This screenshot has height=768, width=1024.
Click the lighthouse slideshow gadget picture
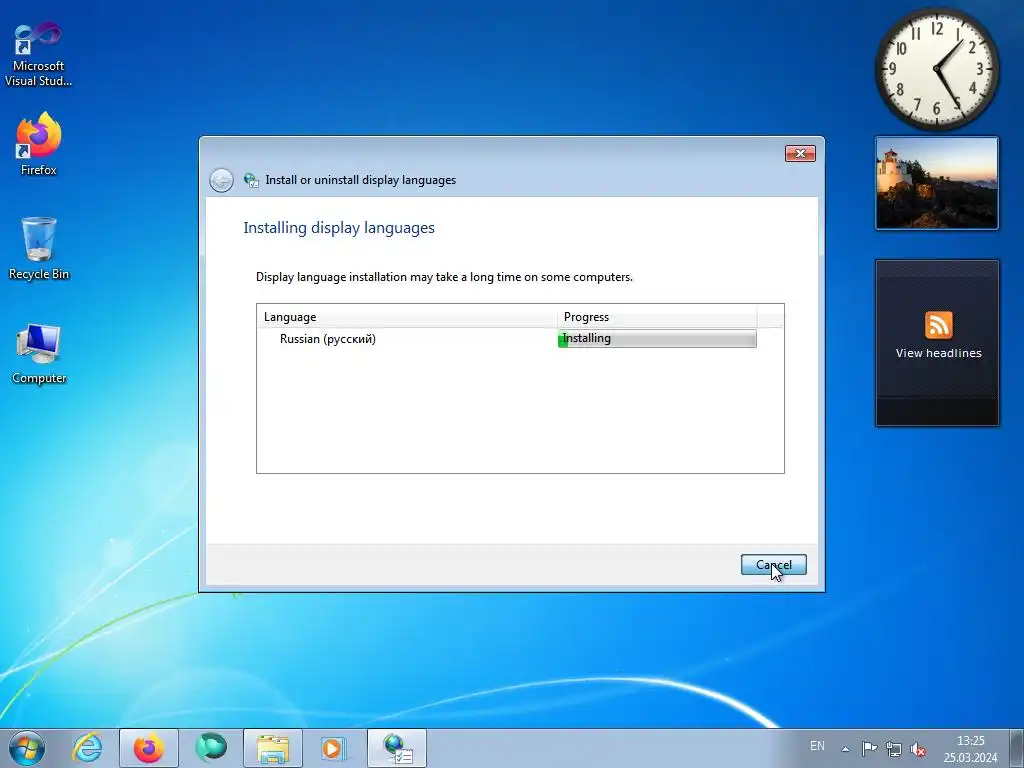pos(937,184)
